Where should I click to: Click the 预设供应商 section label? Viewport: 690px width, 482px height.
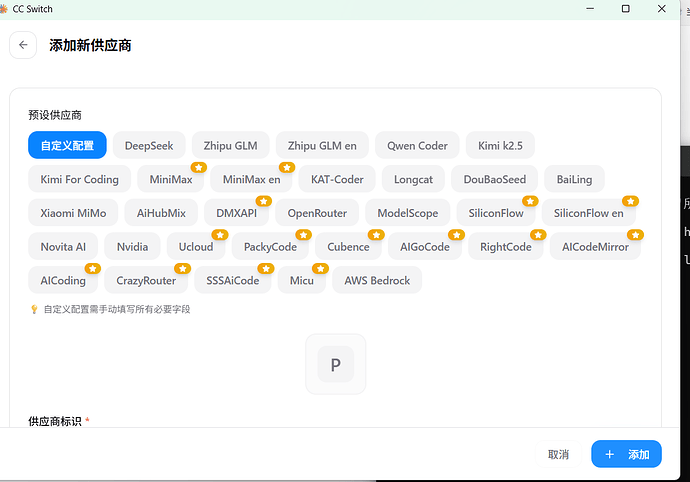55,115
